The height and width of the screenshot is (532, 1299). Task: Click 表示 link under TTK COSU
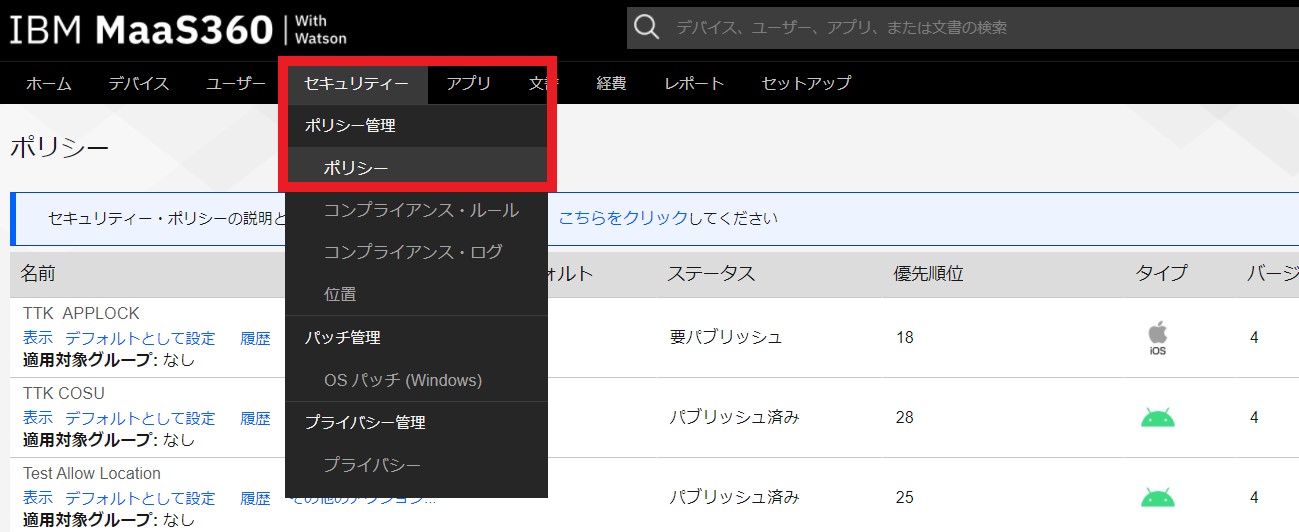pyautogui.click(x=38, y=418)
